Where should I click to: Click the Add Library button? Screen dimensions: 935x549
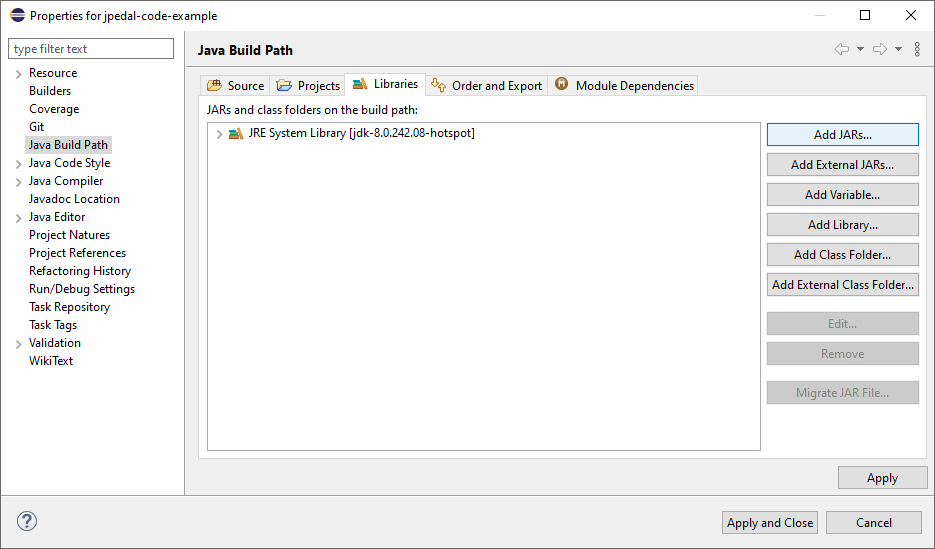[x=842, y=225]
